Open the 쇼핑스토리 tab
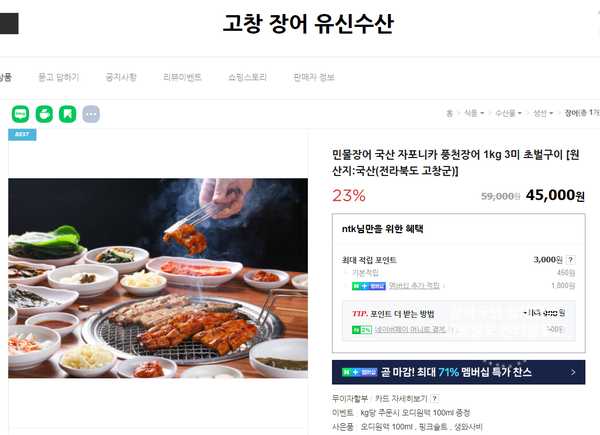Image resolution: width=600 pixels, height=435 pixels. 247,77
